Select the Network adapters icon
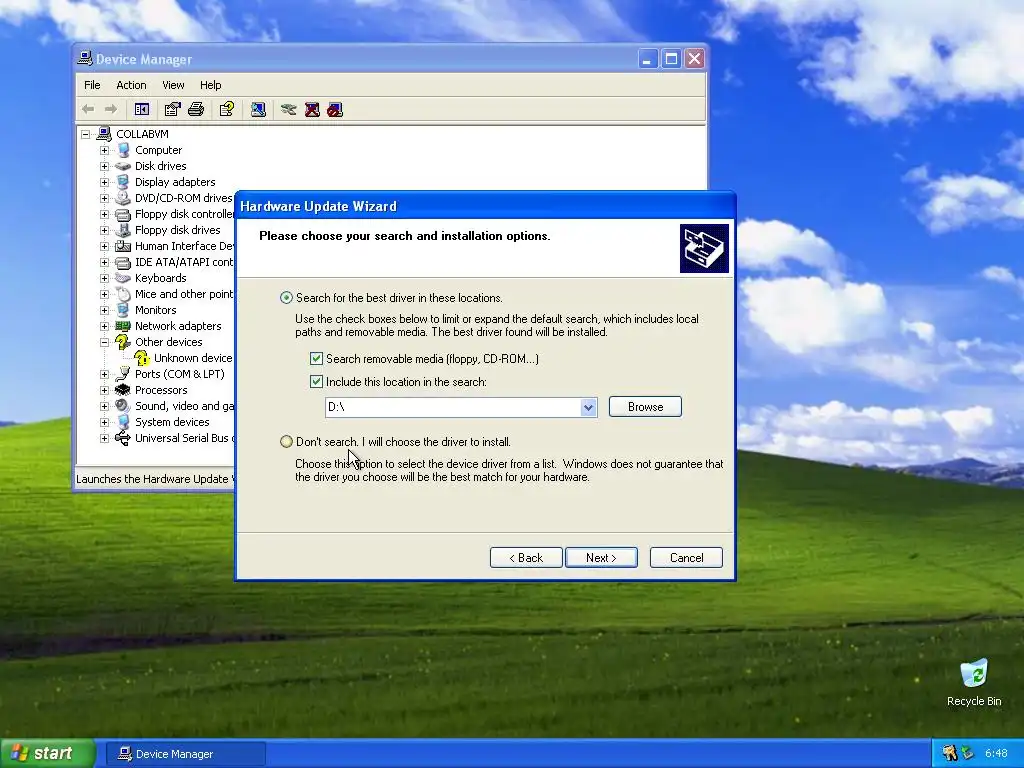Screen dimensions: 1024x768 pyautogui.click(x=123, y=326)
